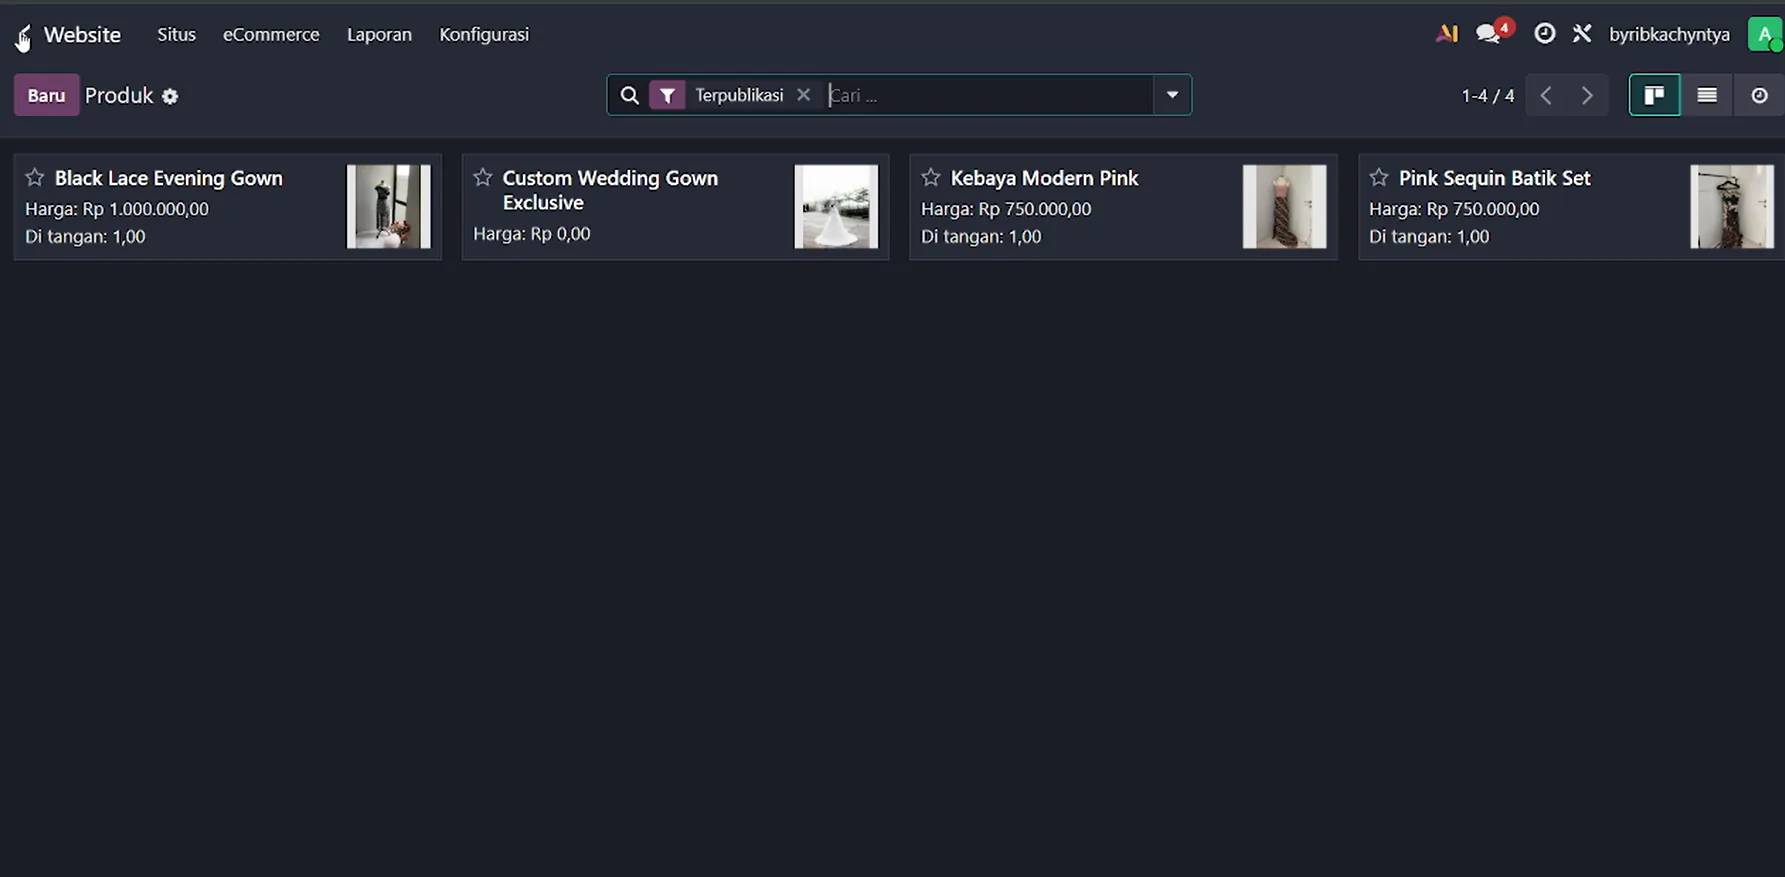Viewport: 1785px width, 877px height.
Task: Open the Black Lace Evening Gown title
Action: (168, 178)
